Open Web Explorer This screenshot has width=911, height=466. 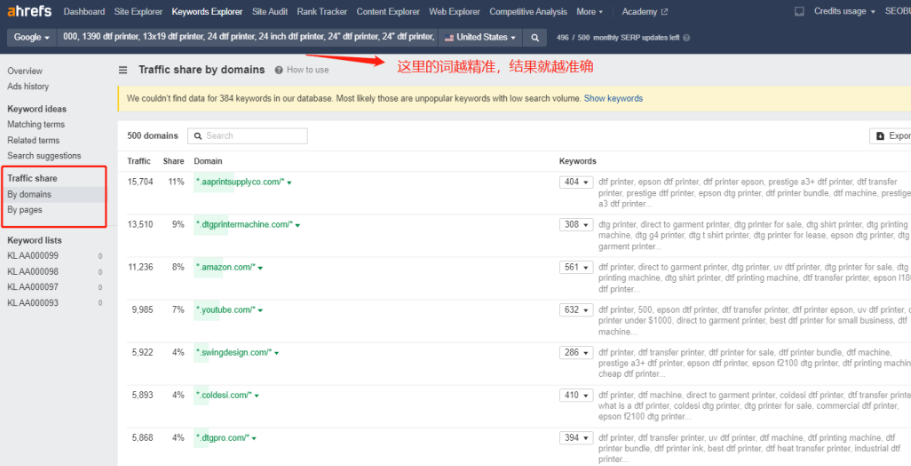(x=454, y=12)
